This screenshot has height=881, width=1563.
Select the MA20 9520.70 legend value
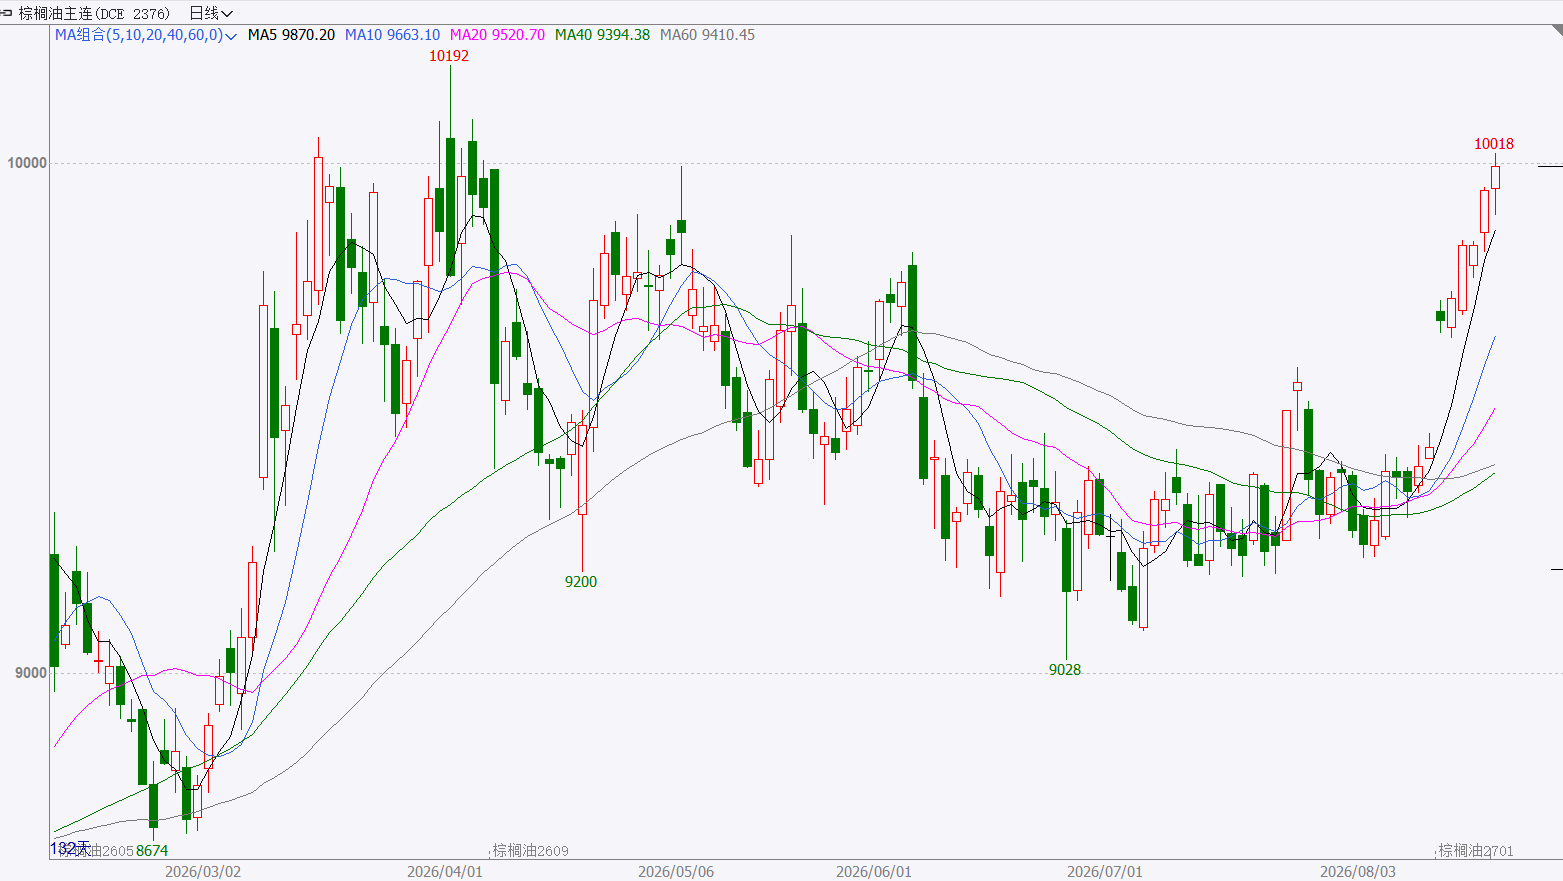pyautogui.click(x=497, y=35)
